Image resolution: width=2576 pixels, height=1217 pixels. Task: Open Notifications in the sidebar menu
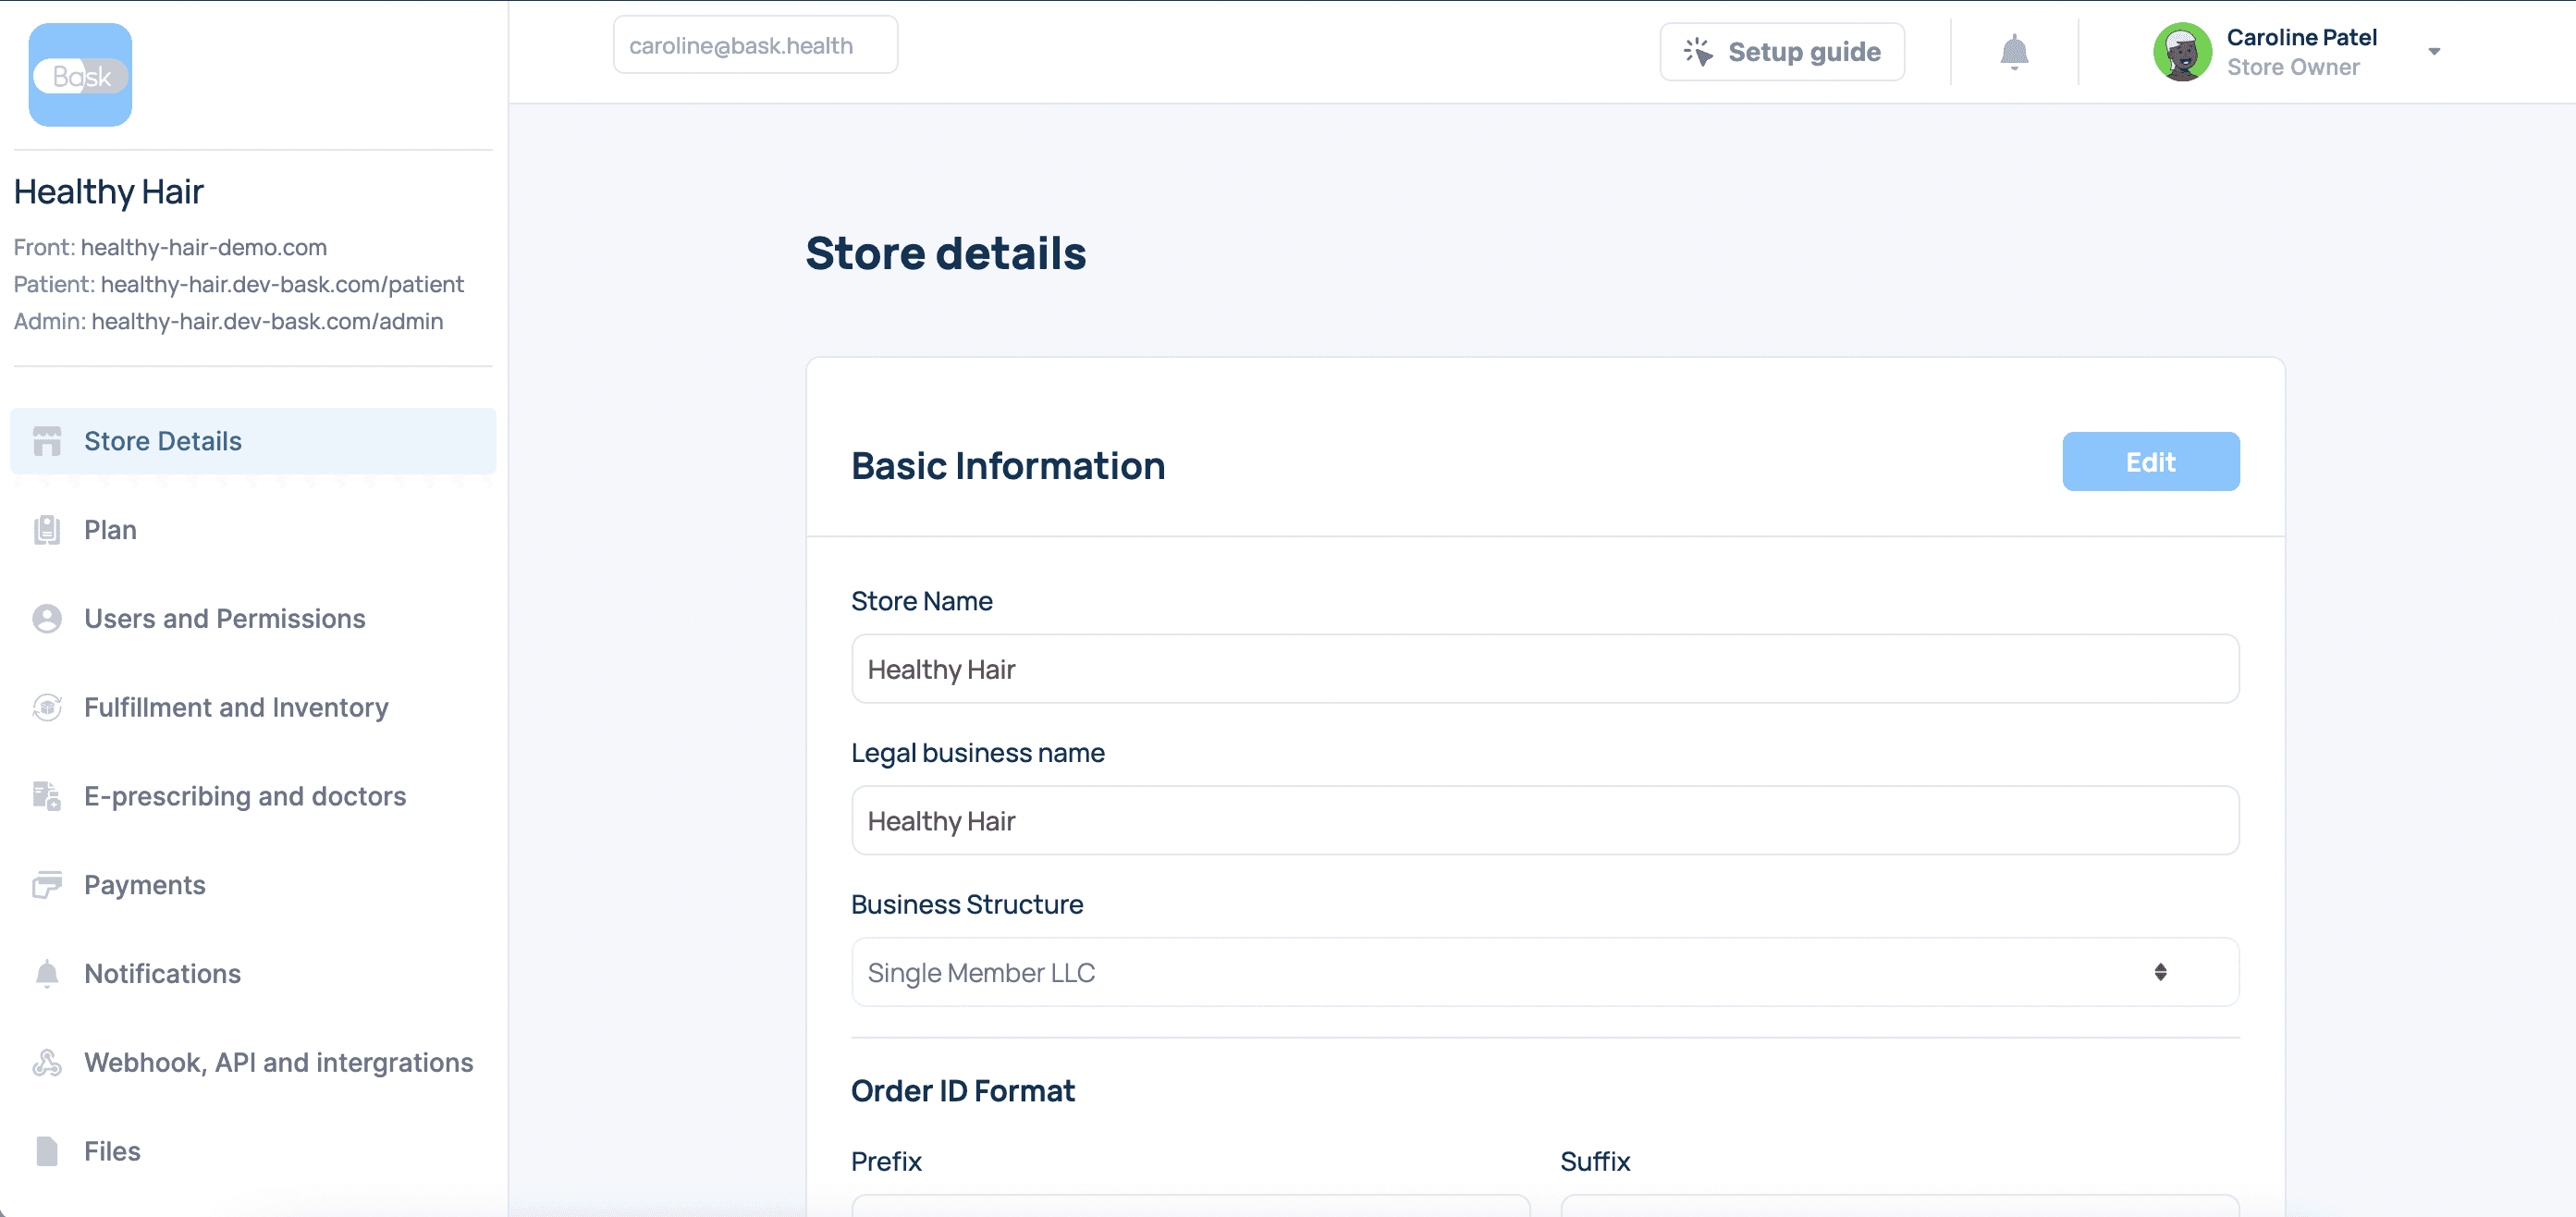click(162, 974)
